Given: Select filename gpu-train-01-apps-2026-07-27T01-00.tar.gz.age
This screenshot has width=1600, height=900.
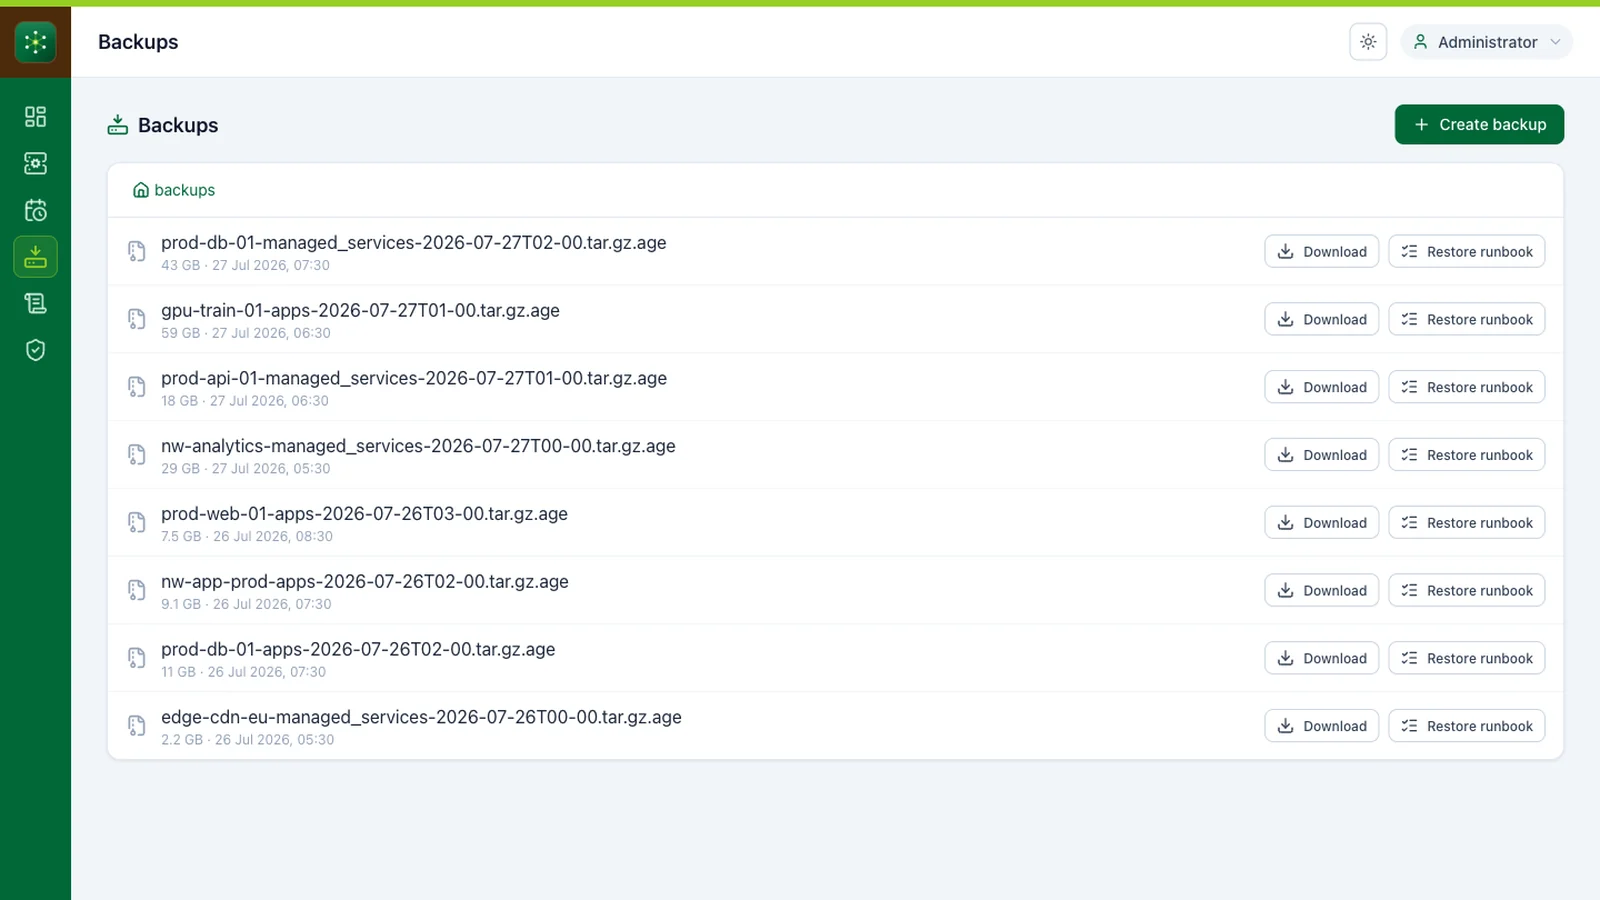Looking at the screenshot, I should 360,311.
